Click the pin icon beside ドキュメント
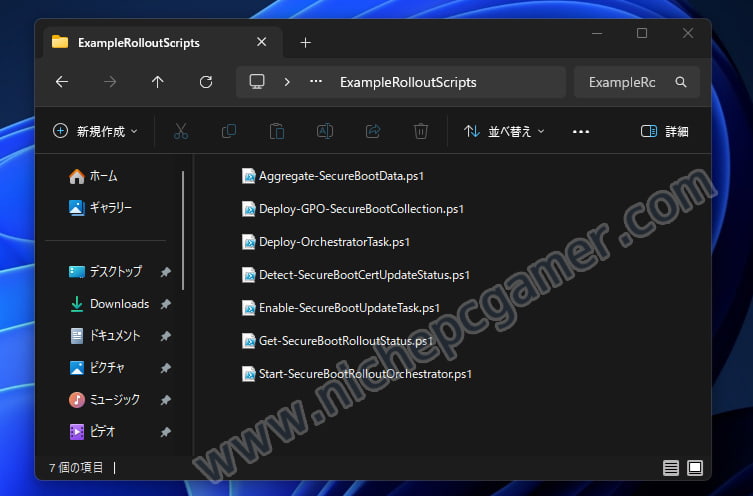Image resolution: width=753 pixels, height=496 pixels. pos(166,336)
